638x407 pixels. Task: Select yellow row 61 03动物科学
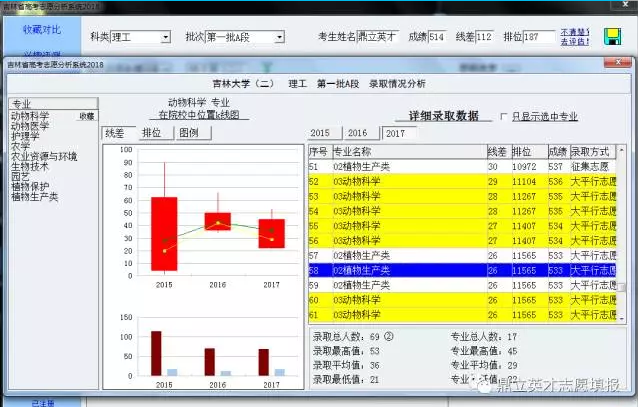pyautogui.click(x=462, y=315)
